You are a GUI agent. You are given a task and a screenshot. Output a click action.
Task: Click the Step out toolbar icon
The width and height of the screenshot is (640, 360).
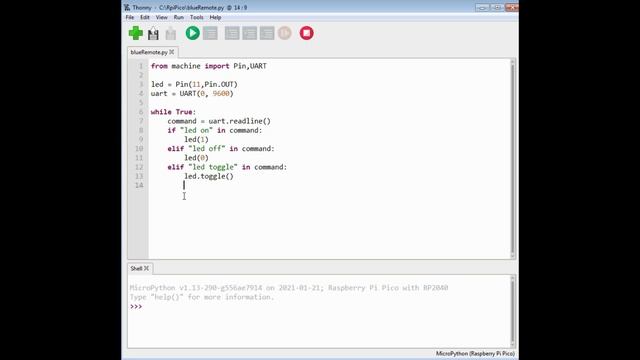267,33
